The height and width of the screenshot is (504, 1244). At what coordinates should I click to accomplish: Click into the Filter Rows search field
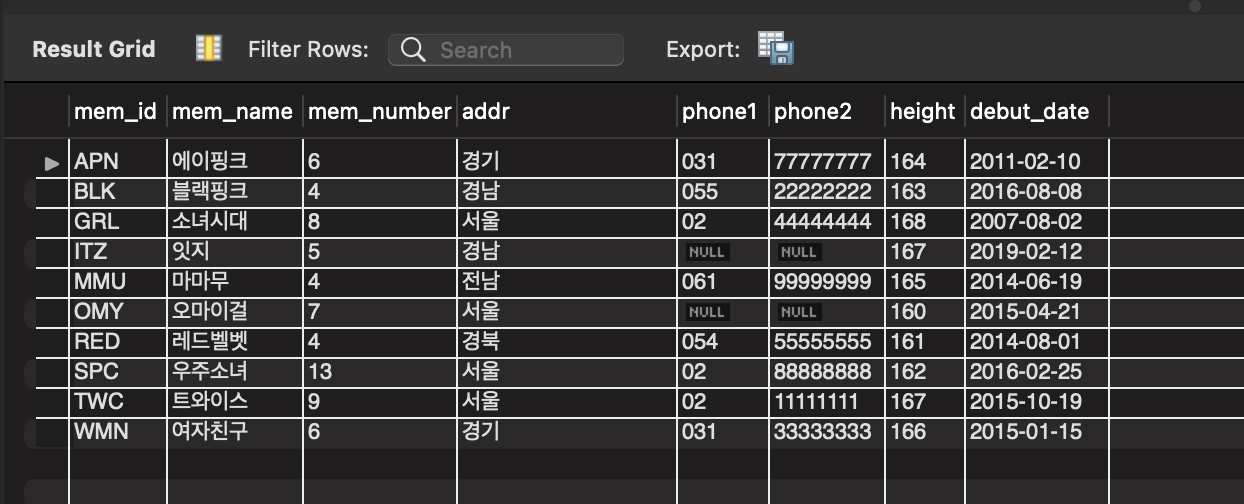(506, 50)
